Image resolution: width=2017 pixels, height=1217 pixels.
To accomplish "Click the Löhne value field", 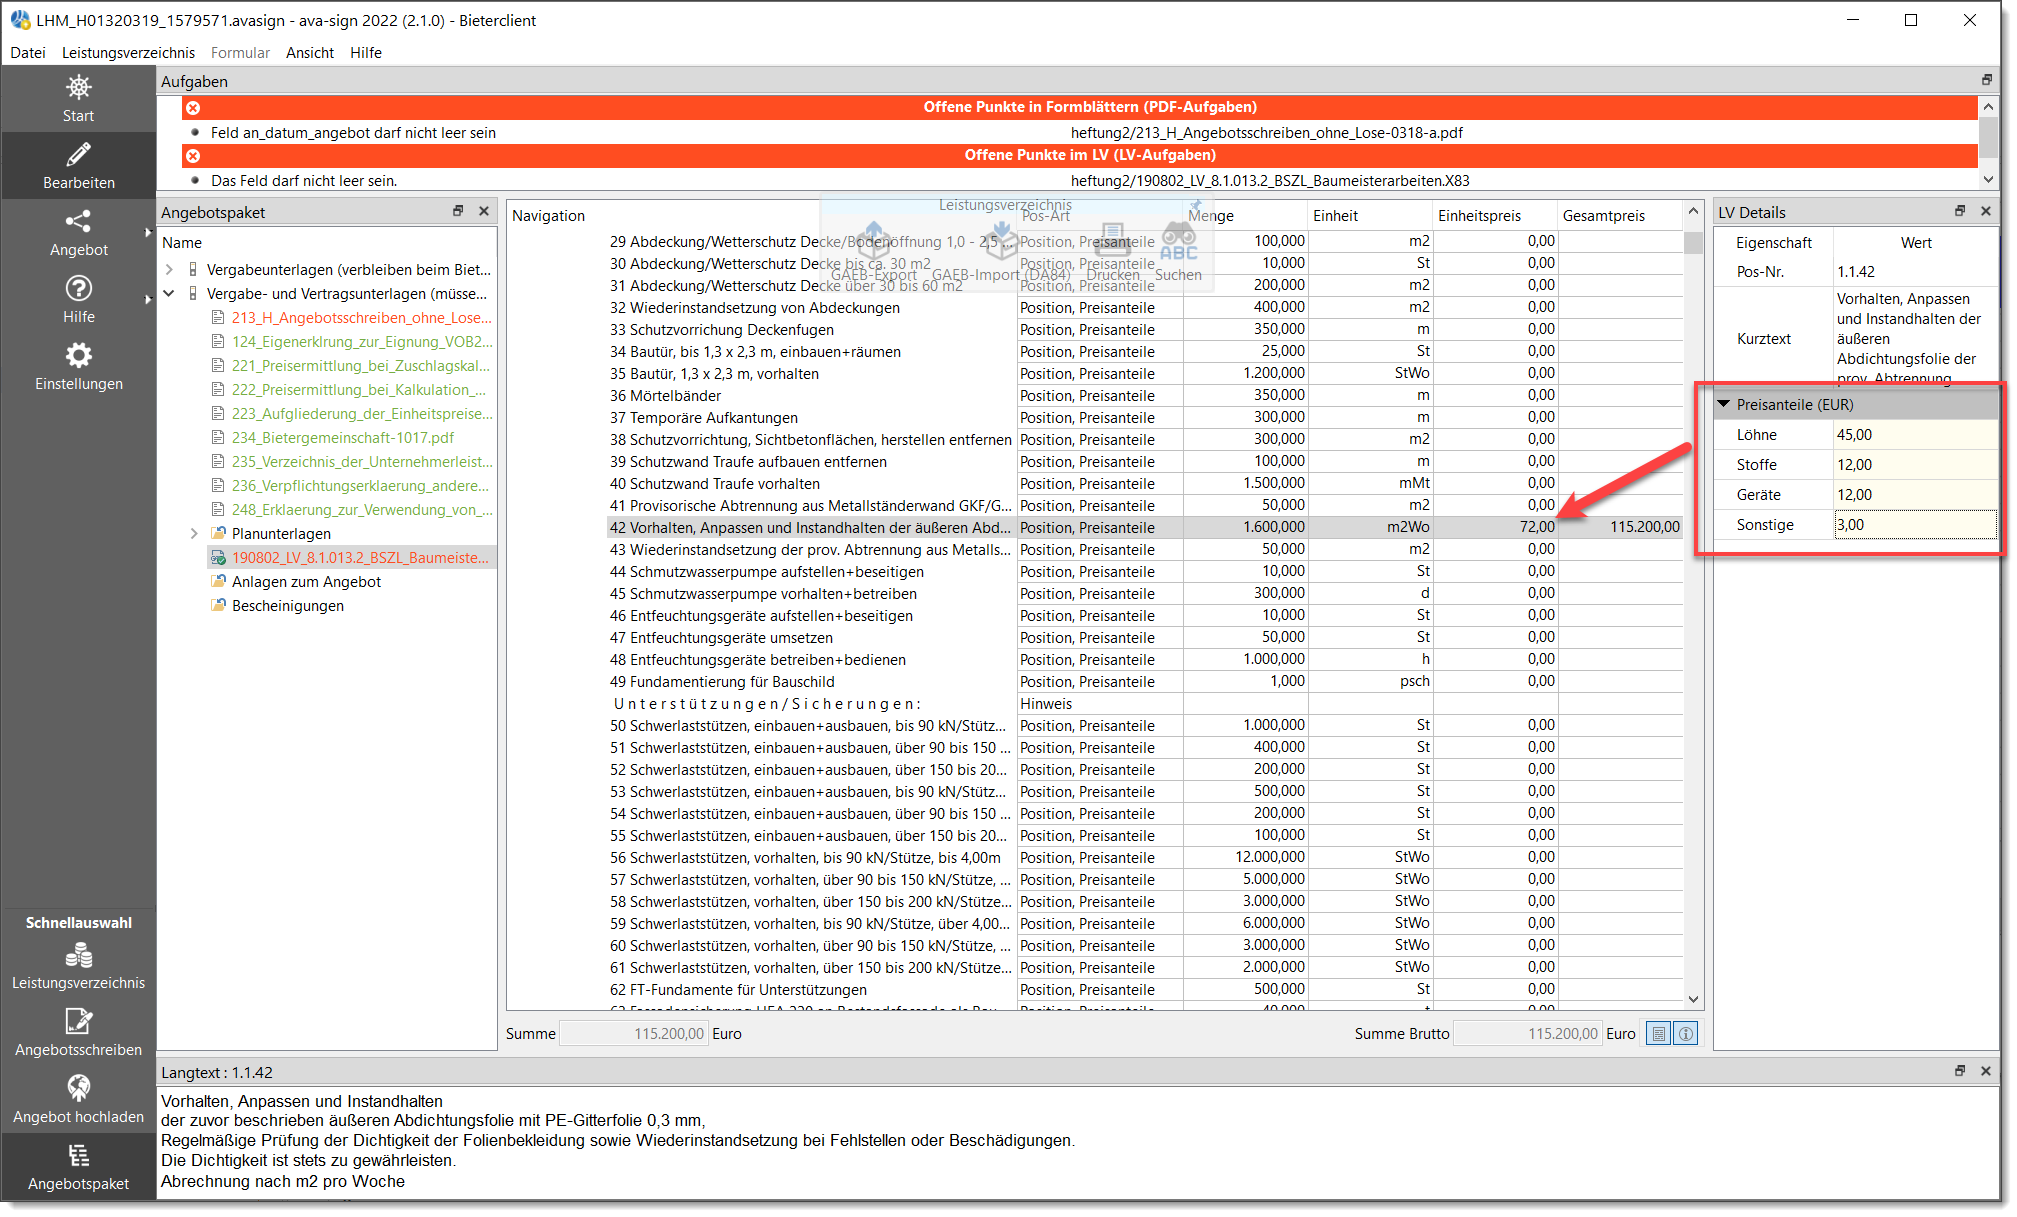I will point(1915,435).
